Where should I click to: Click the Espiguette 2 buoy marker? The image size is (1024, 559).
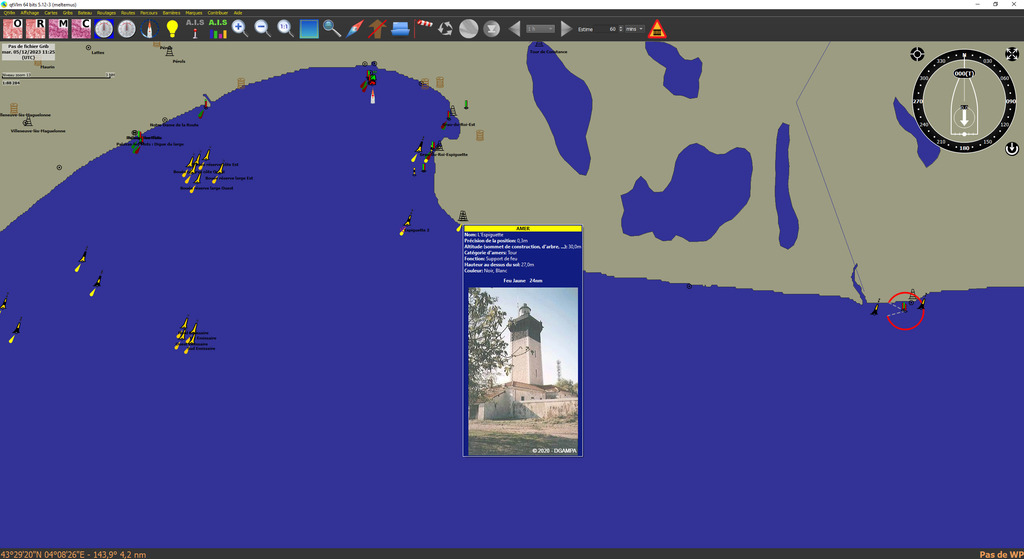click(406, 223)
